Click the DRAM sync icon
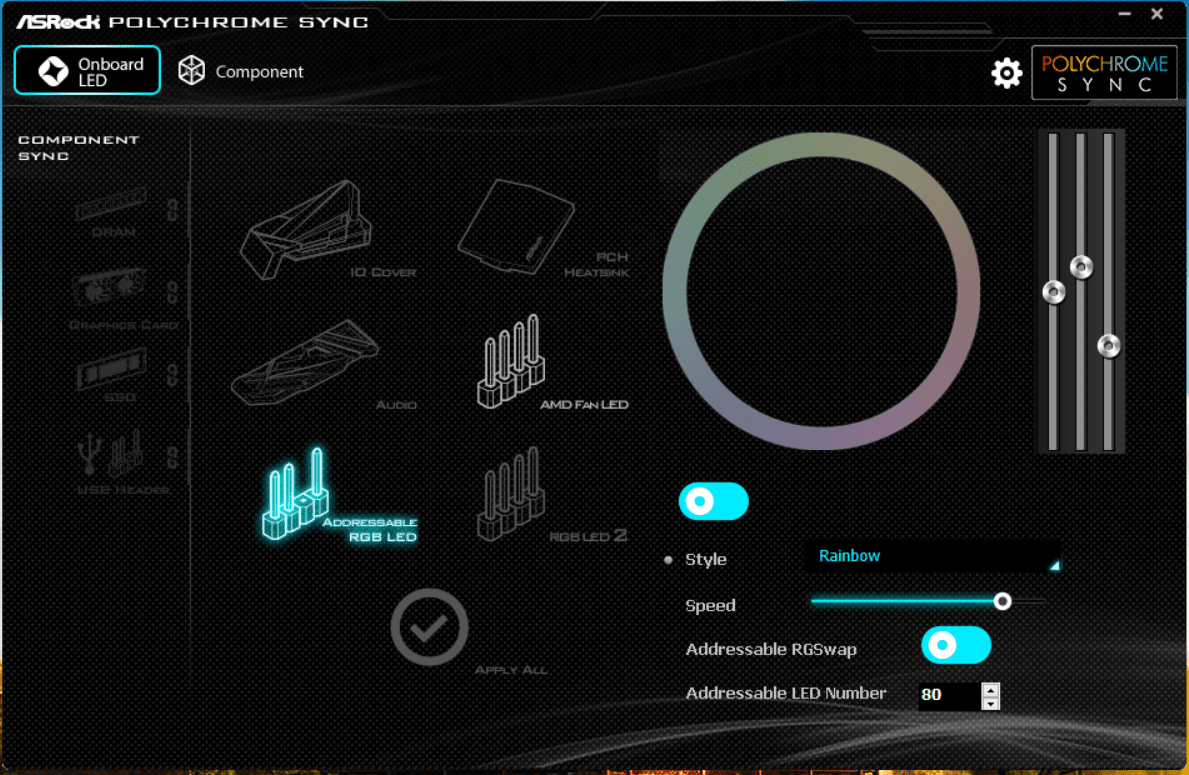The height and width of the screenshot is (775, 1189). coord(111,203)
